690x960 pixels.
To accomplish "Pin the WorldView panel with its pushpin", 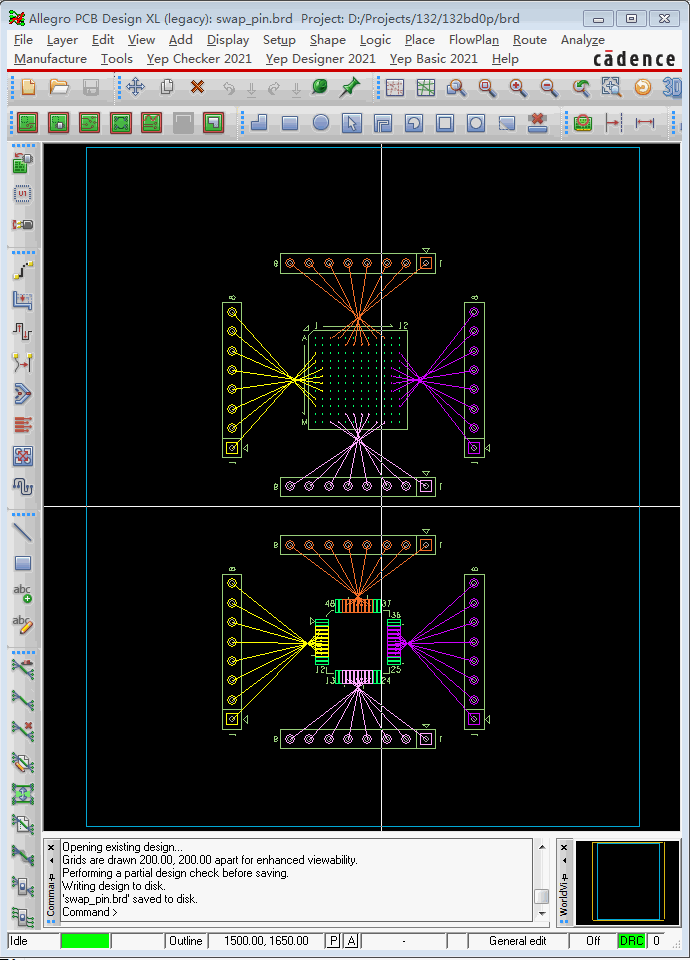I will [564, 877].
